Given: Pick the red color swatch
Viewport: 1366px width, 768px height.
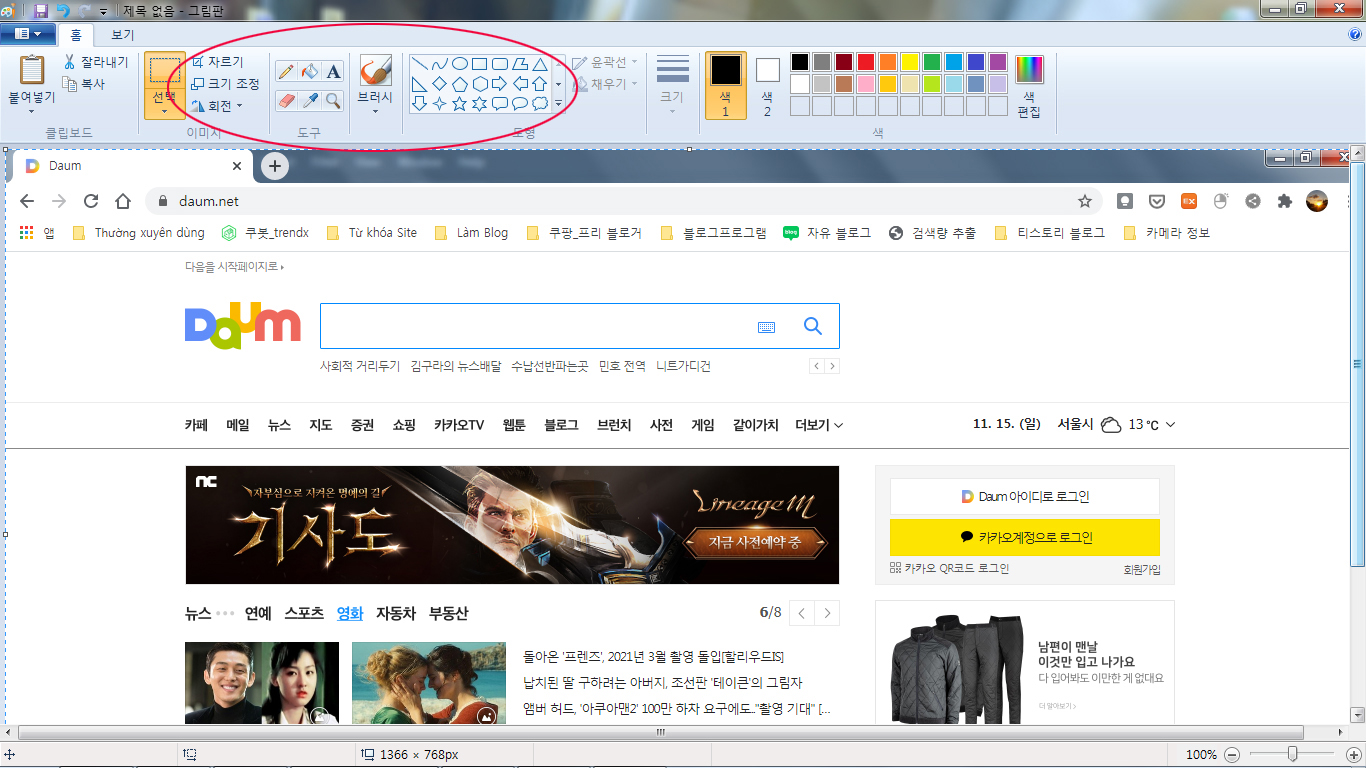Looking at the screenshot, I should (866, 62).
